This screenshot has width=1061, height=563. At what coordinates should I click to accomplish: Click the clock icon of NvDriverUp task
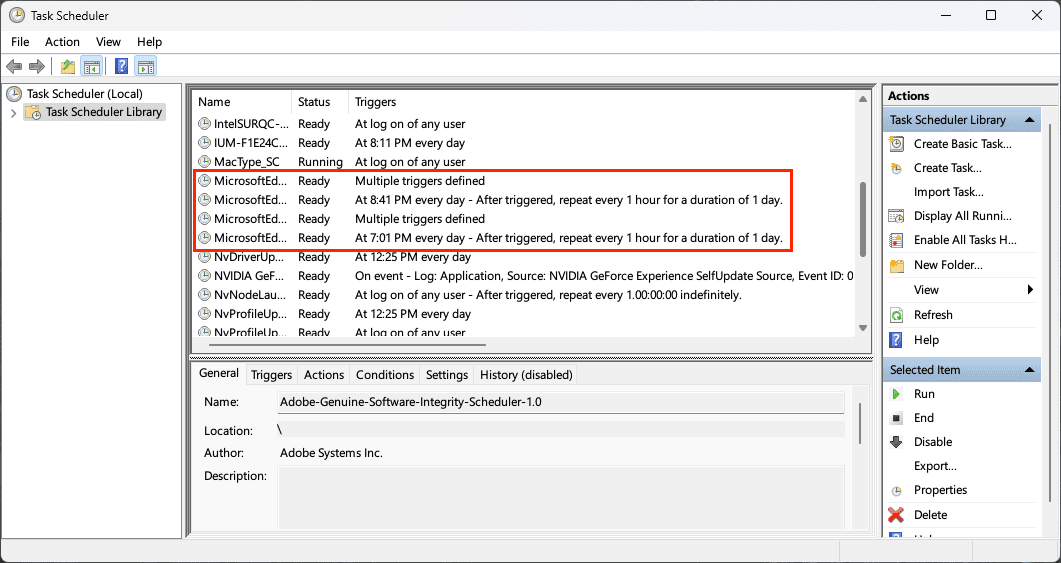coord(204,257)
